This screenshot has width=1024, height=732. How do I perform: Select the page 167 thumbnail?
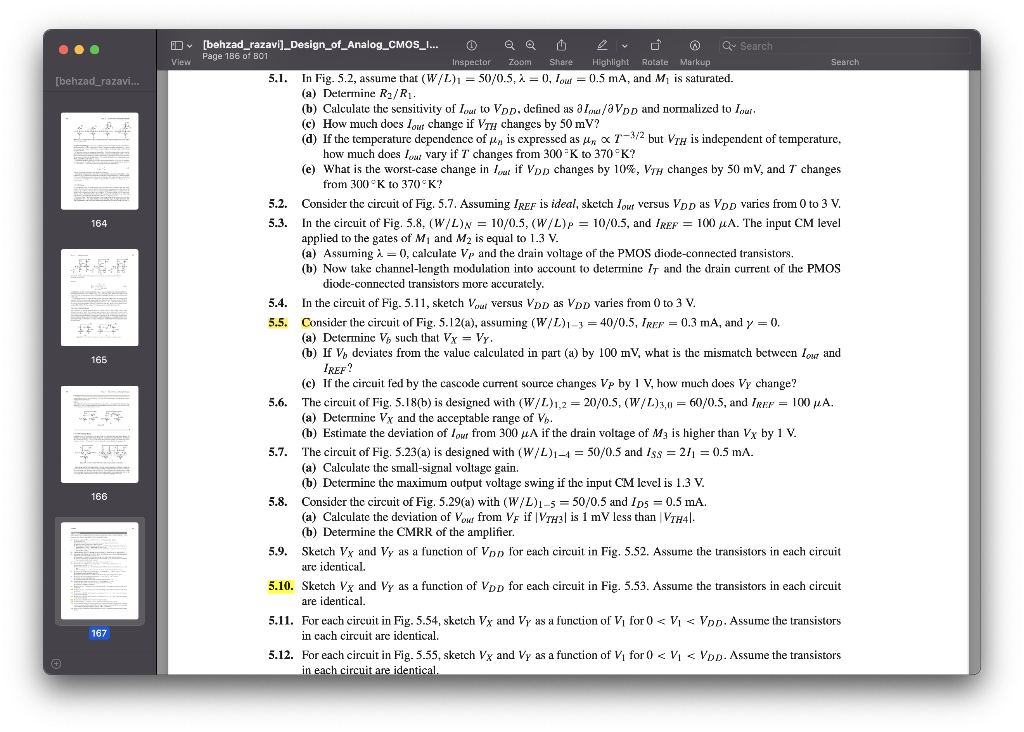click(99, 571)
